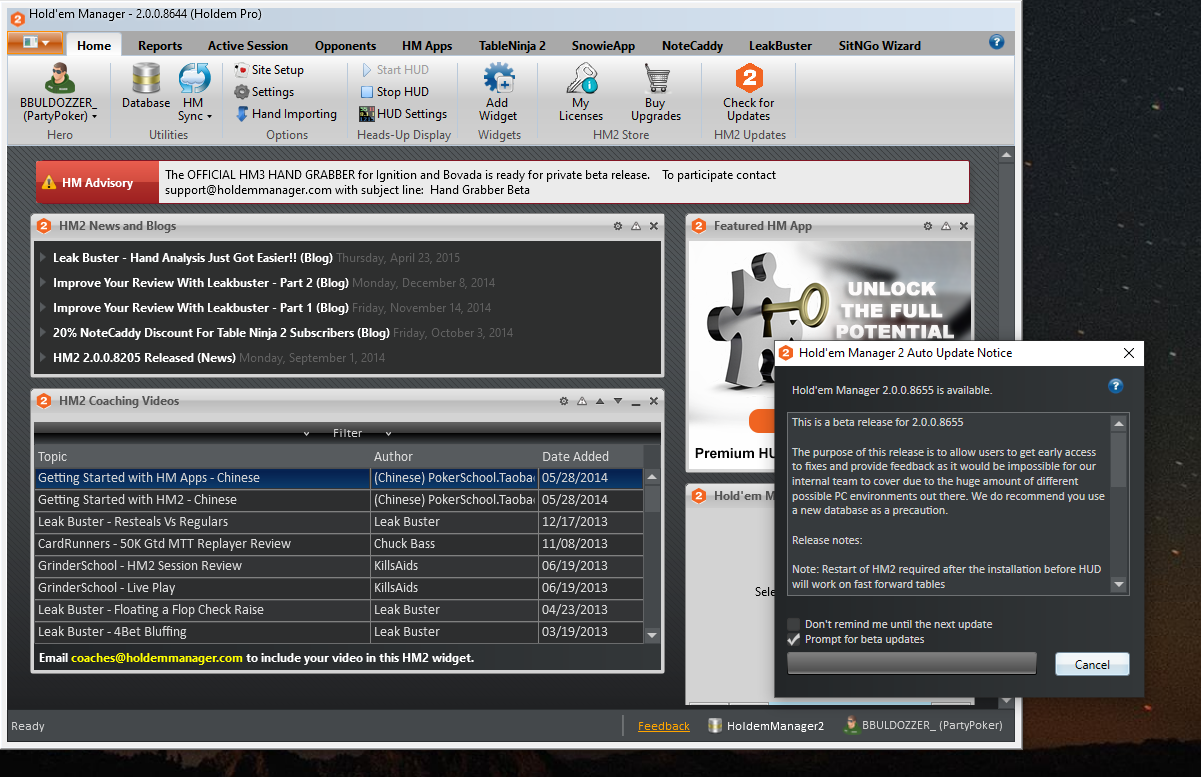Expand the Filter bar in Coaching Videos
The height and width of the screenshot is (777, 1201).
[x=347, y=433]
